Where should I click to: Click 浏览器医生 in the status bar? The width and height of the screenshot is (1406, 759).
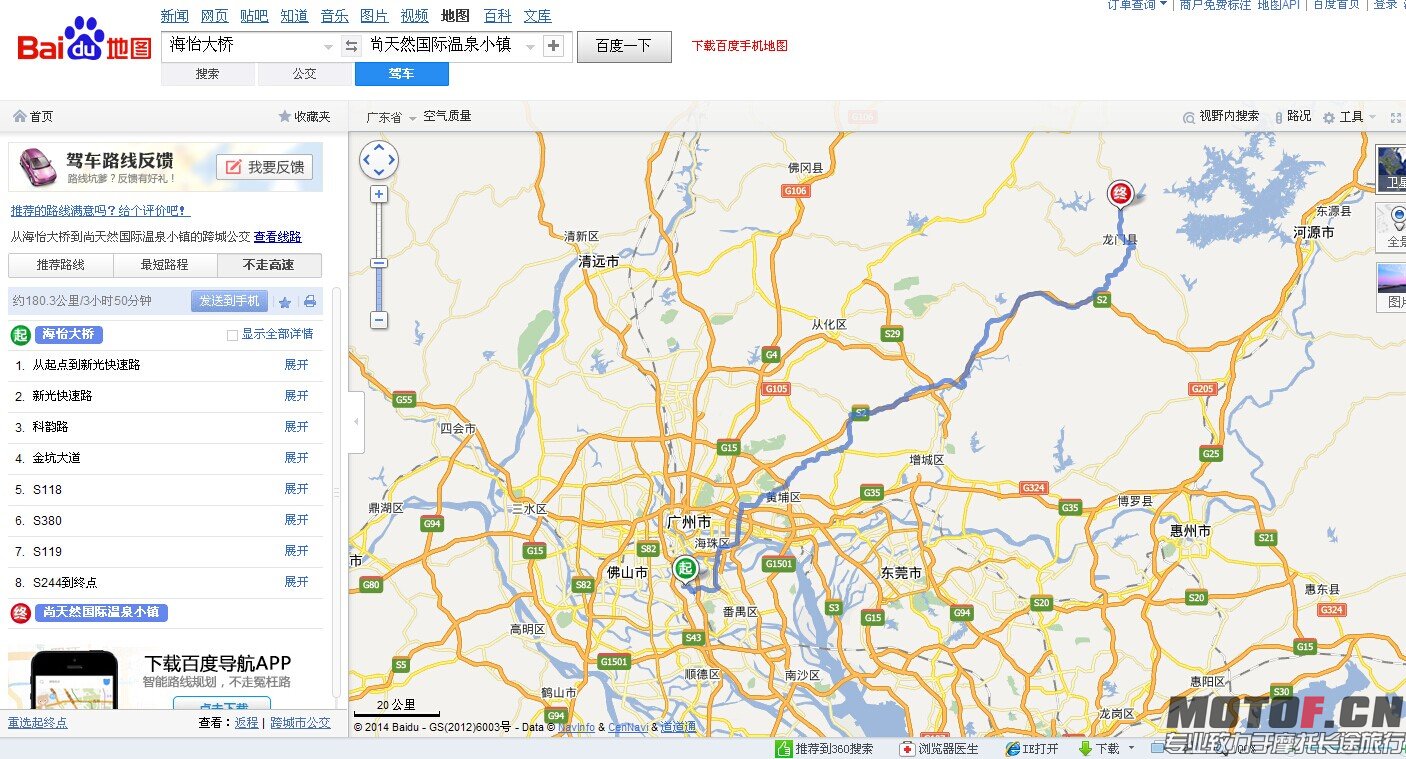[x=940, y=748]
